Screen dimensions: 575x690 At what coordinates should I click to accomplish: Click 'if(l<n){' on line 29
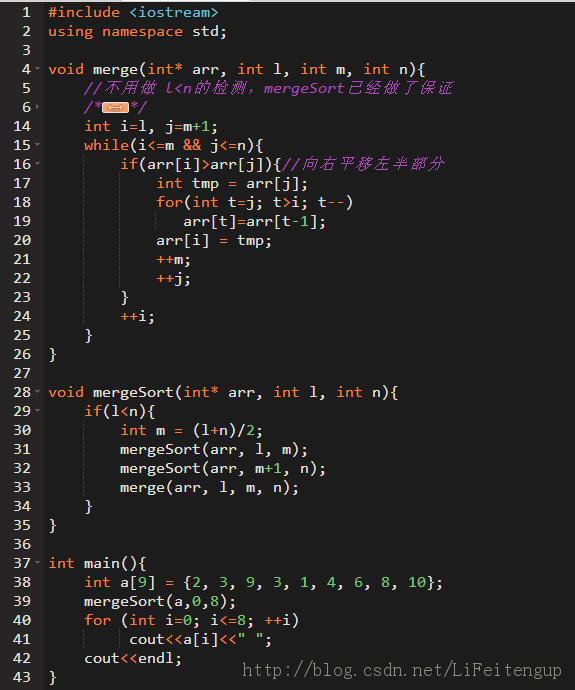click(120, 411)
